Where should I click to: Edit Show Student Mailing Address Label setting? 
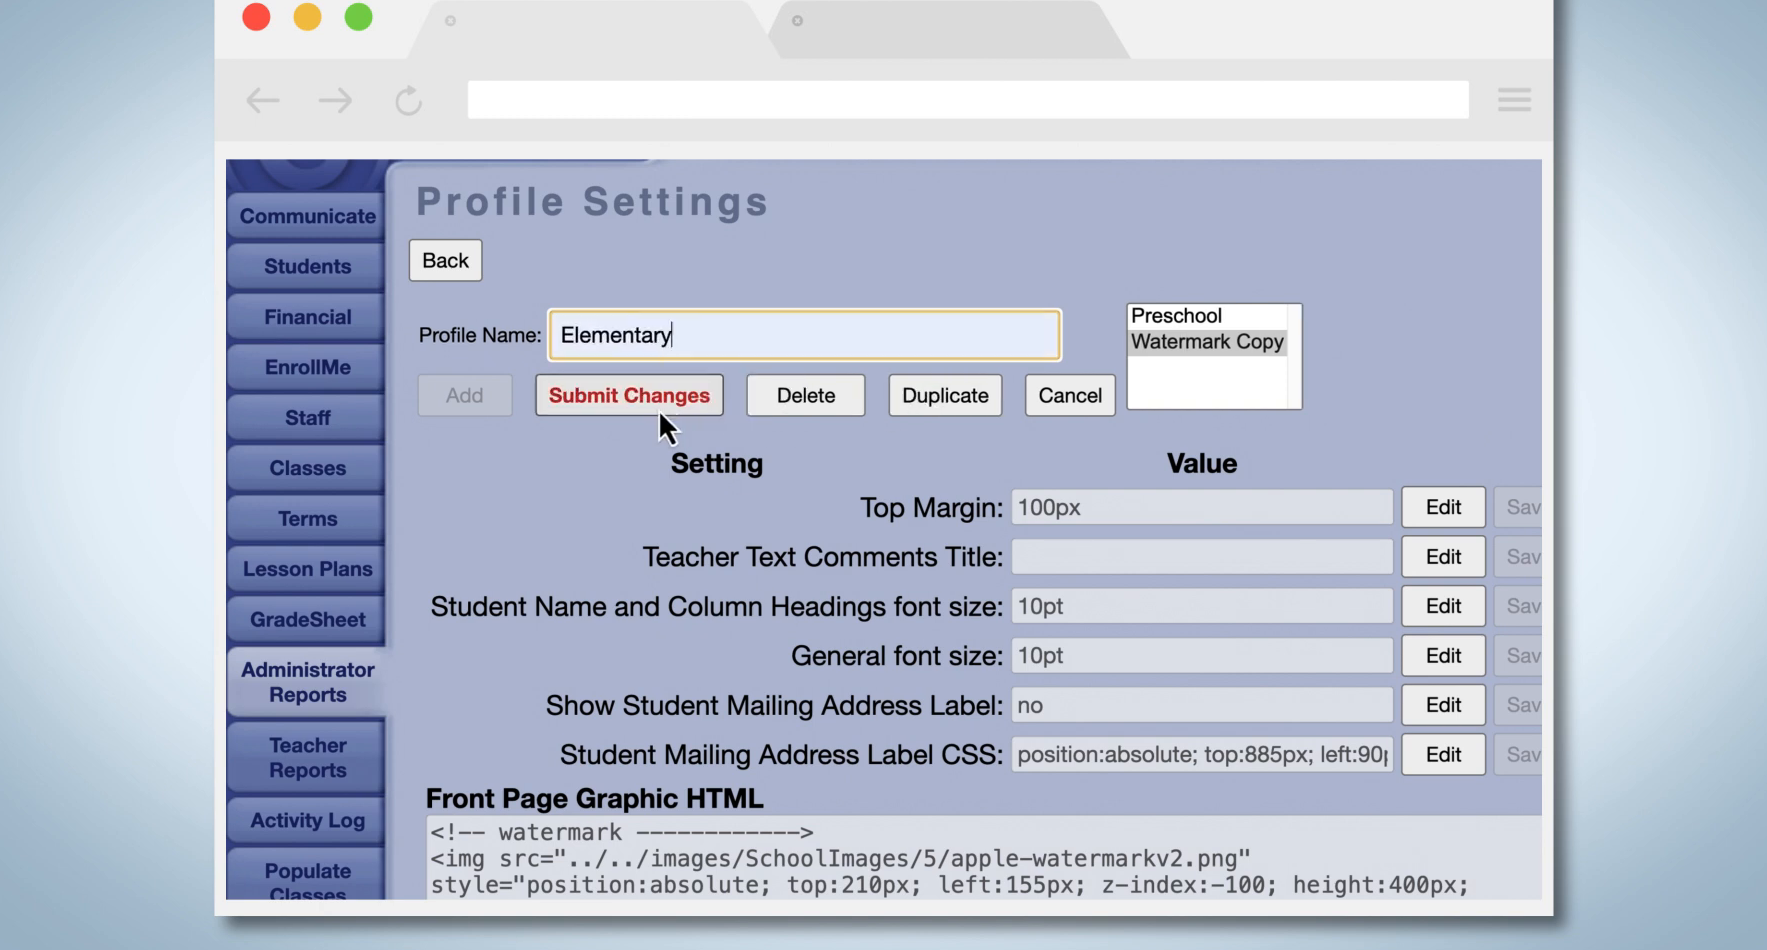tap(1443, 705)
